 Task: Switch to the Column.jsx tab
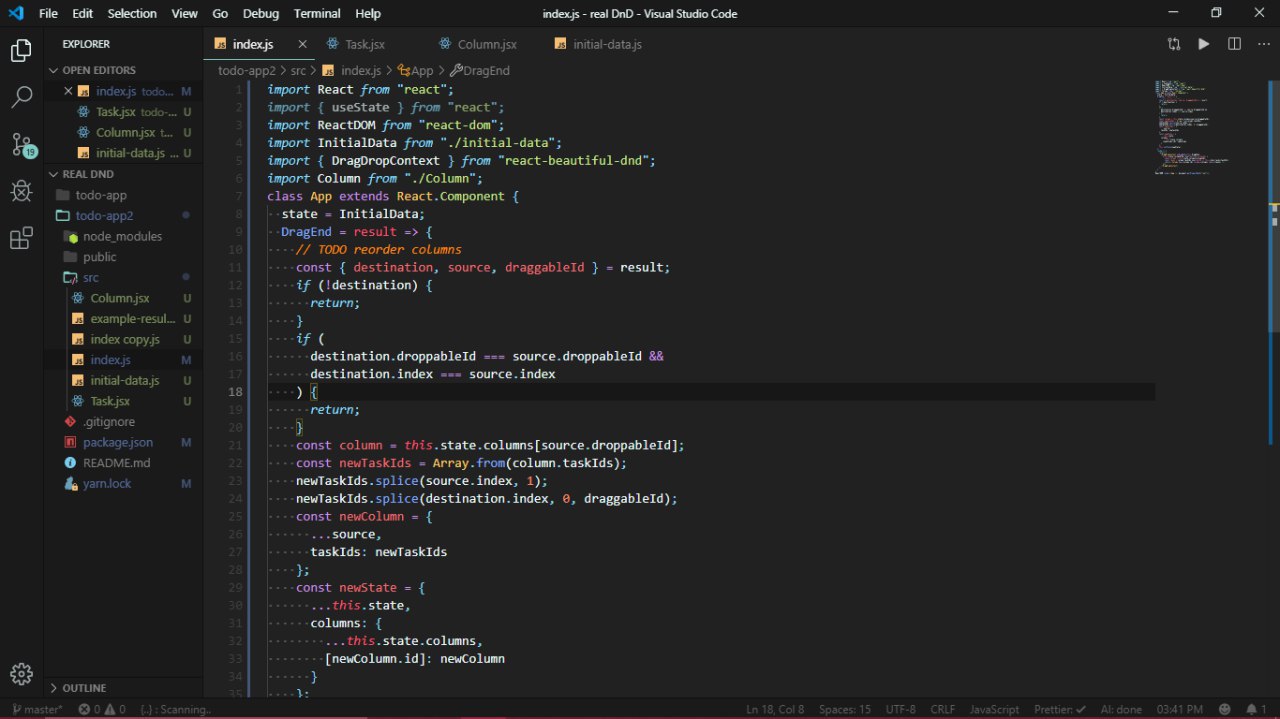pyautogui.click(x=486, y=44)
